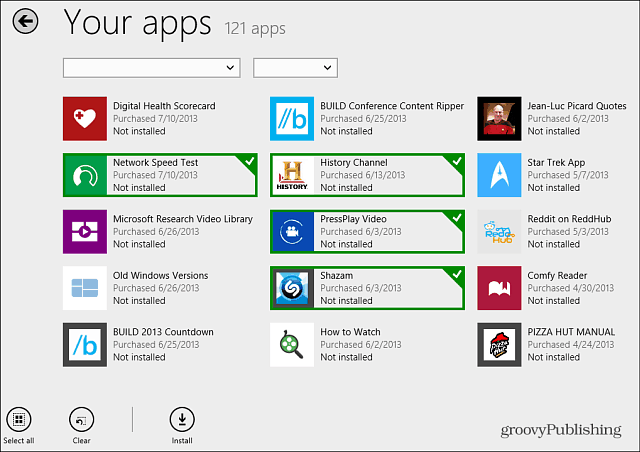The width and height of the screenshot is (640, 452).
Task: Open the wide filter dropdown
Action: [151, 68]
